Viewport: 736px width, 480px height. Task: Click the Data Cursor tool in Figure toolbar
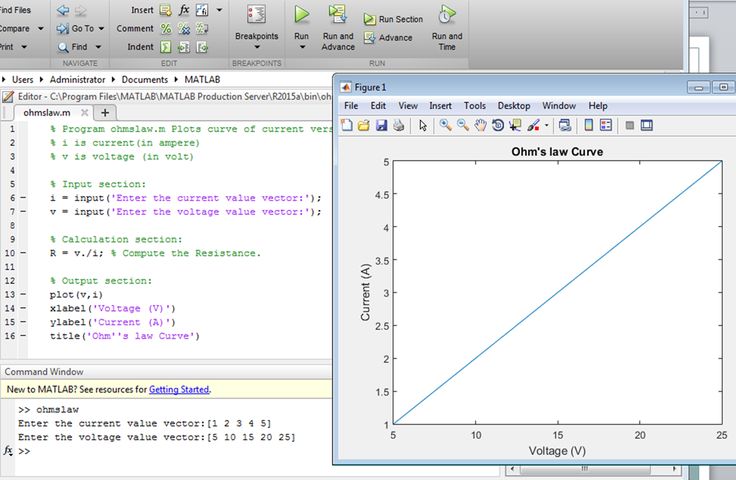click(x=515, y=125)
